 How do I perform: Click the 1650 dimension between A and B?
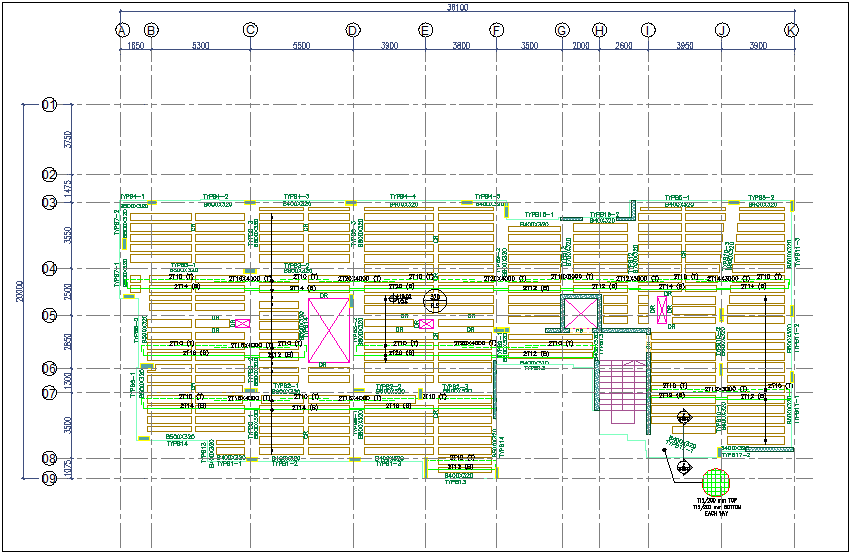pos(136,46)
